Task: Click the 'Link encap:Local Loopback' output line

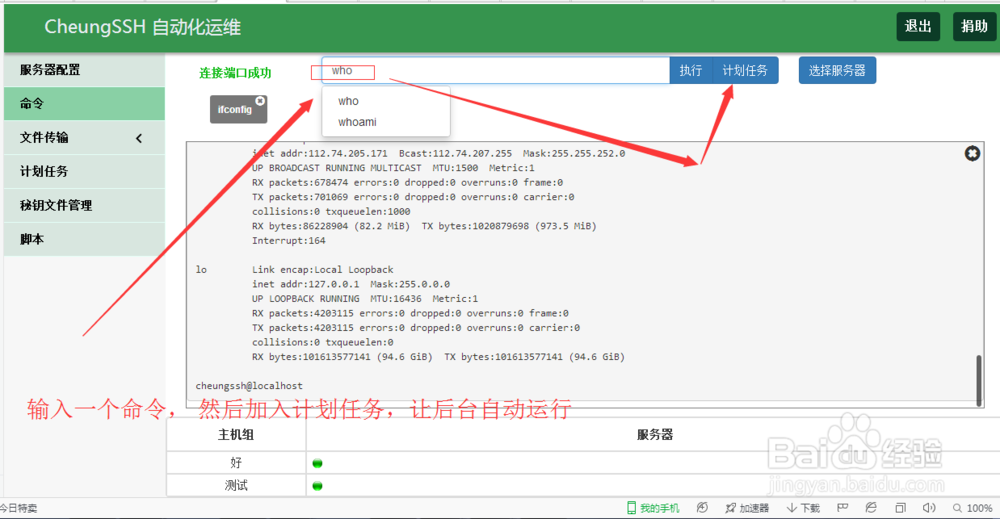Action: pos(323,270)
